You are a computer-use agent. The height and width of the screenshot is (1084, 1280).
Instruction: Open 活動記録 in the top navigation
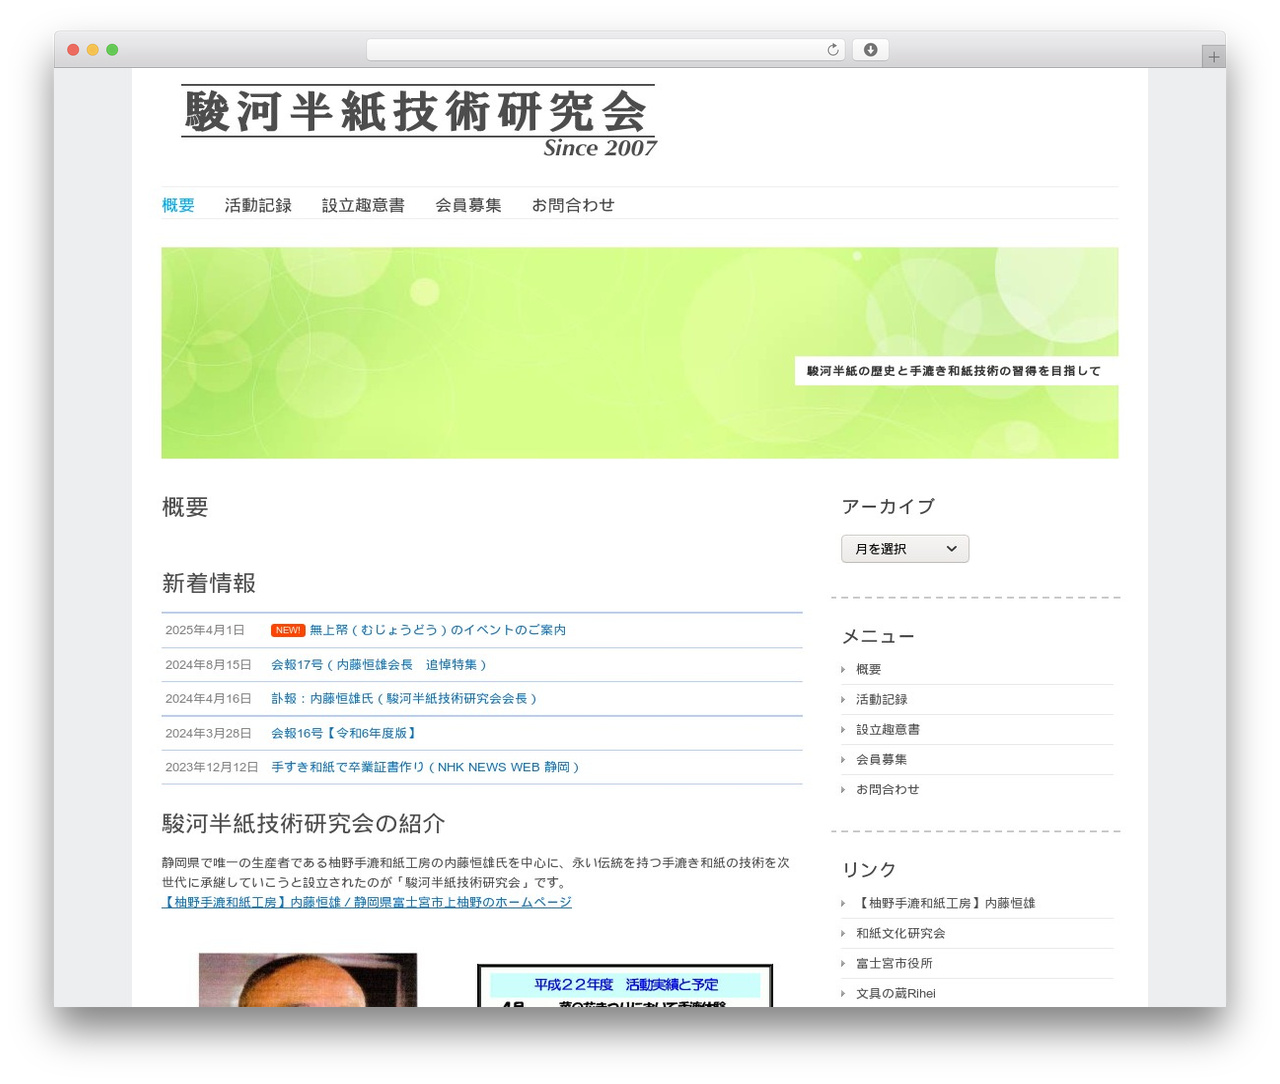click(x=258, y=205)
